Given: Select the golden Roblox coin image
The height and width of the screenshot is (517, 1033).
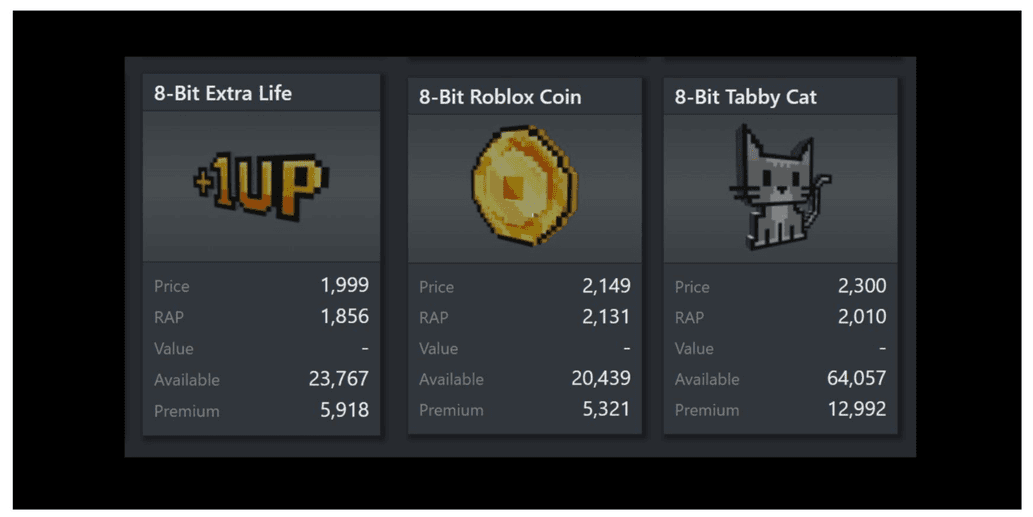Looking at the screenshot, I should coord(524,185).
